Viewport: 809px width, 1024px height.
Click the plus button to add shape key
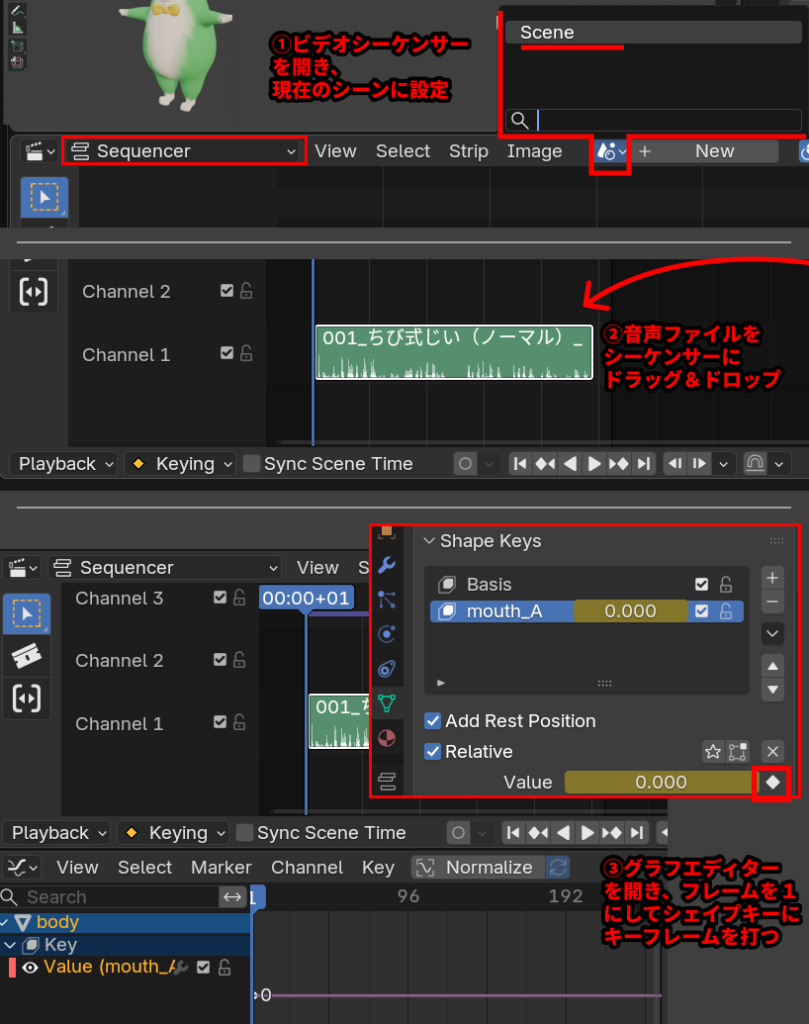tap(772, 578)
